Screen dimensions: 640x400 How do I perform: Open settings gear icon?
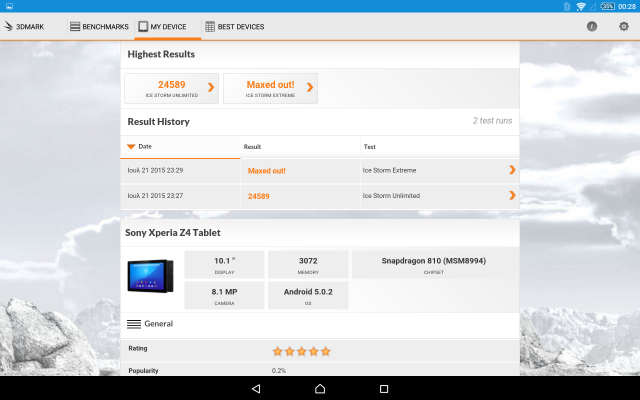[624, 27]
